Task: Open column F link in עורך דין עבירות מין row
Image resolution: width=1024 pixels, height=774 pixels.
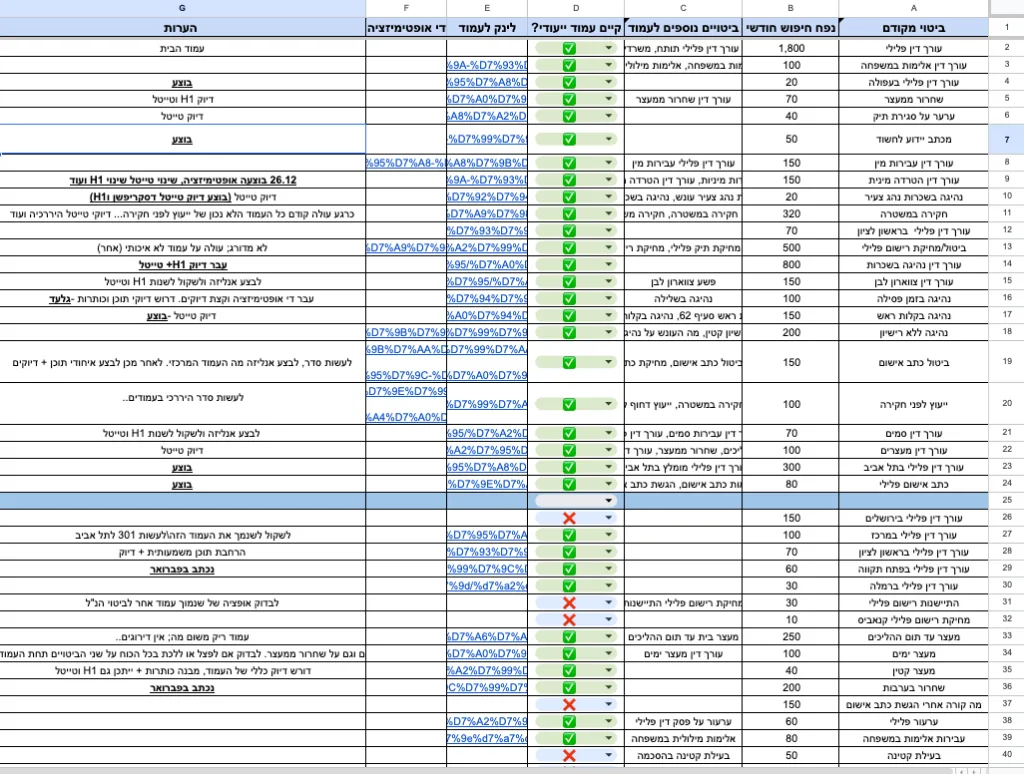Action: (406, 163)
